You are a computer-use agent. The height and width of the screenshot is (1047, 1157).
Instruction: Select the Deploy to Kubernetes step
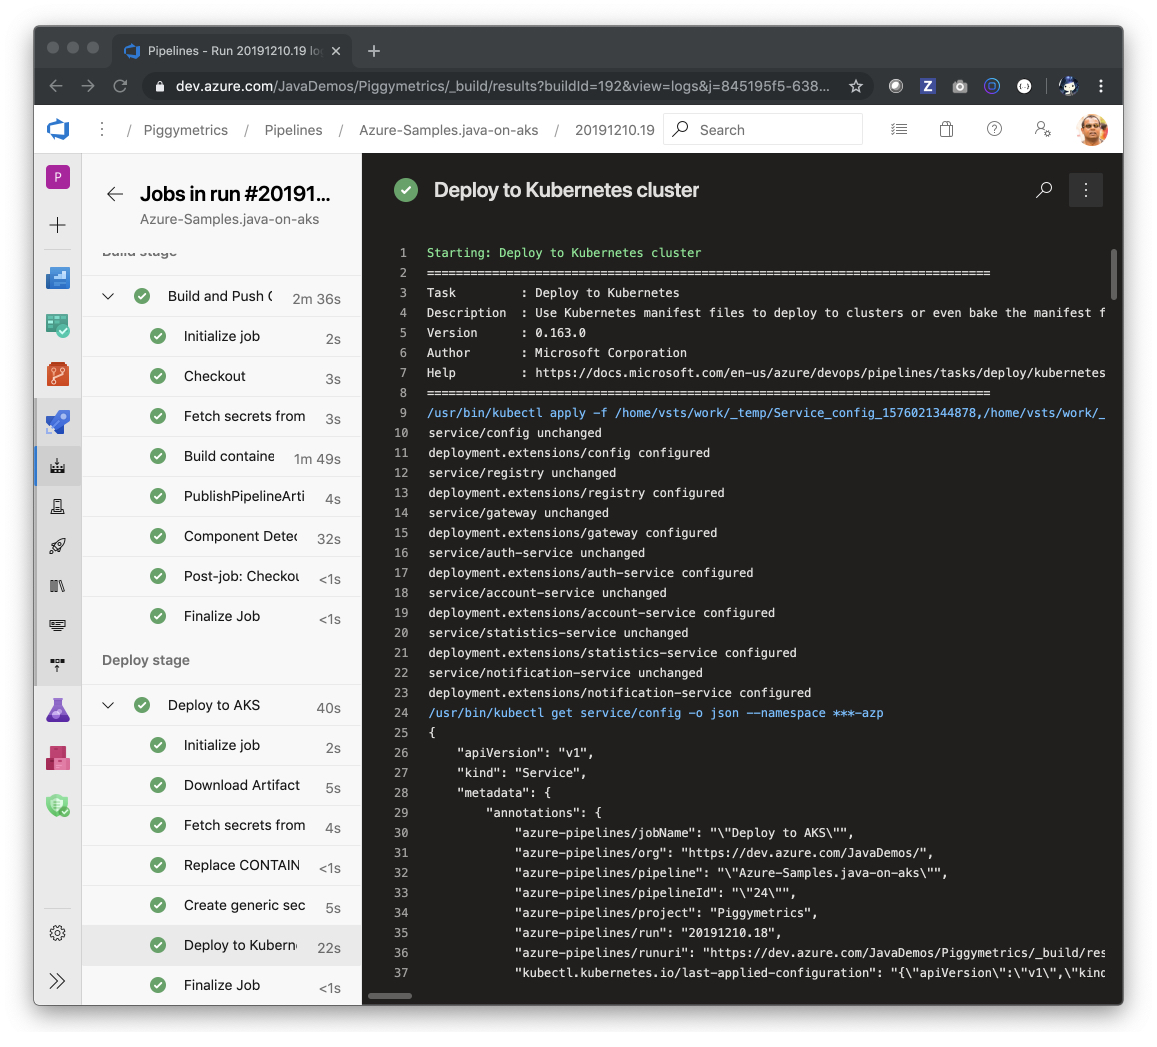click(221, 946)
